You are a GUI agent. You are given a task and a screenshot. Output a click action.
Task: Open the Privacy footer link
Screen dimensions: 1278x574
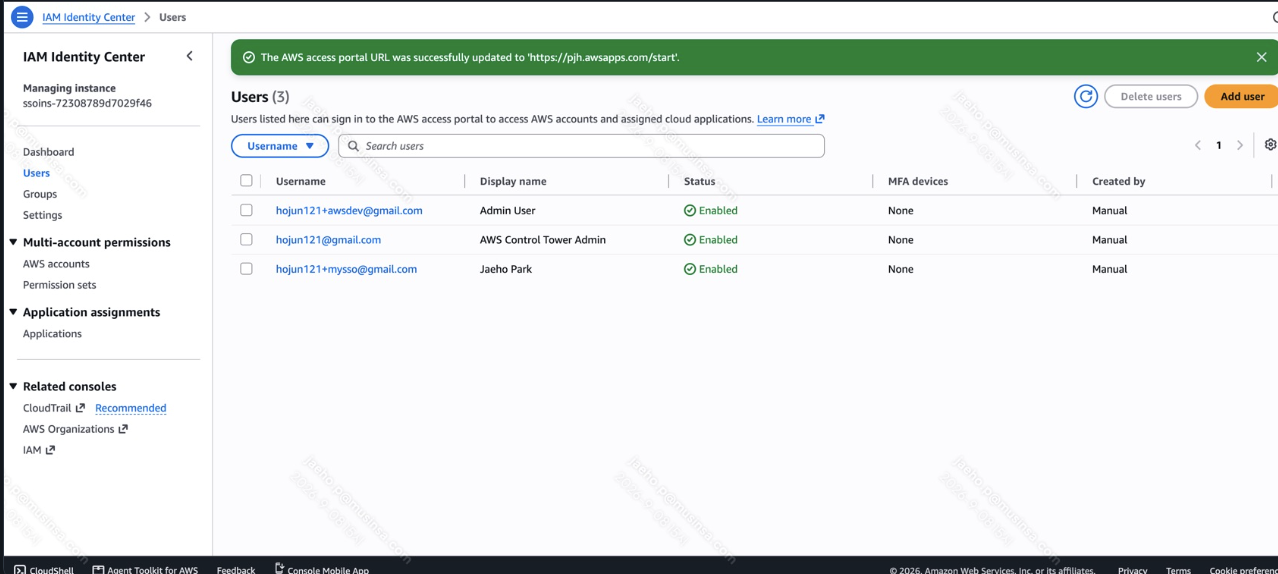click(1132, 570)
